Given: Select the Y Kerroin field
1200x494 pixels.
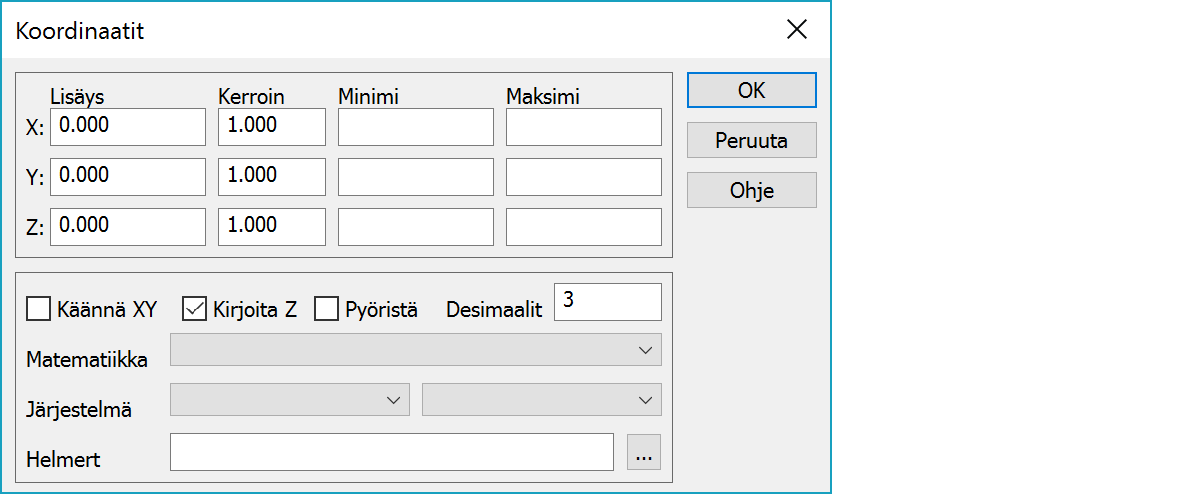Looking at the screenshot, I should point(272,177).
